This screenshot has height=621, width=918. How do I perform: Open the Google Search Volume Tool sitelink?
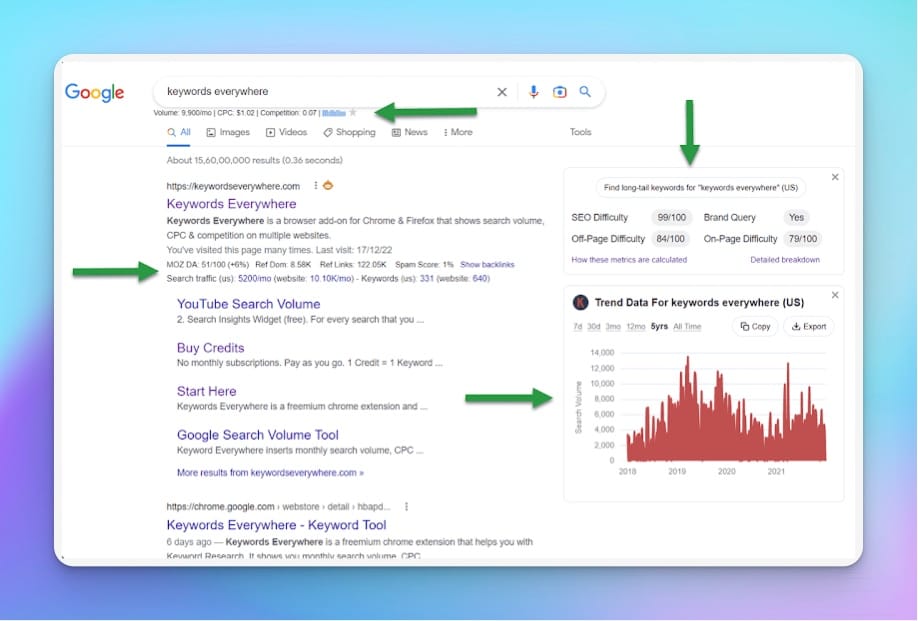pyautogui.click(x=258, y=435)
